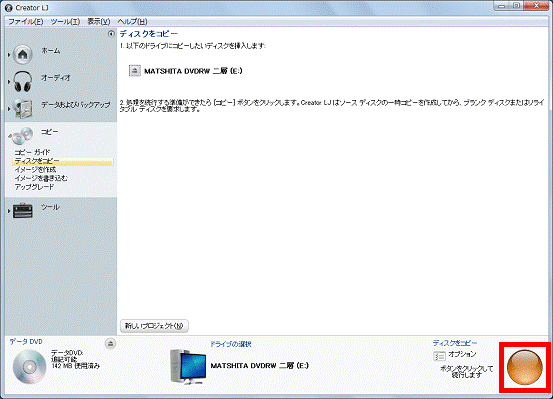Click the Audio headphones icon
553x399 pixels.
23,81
